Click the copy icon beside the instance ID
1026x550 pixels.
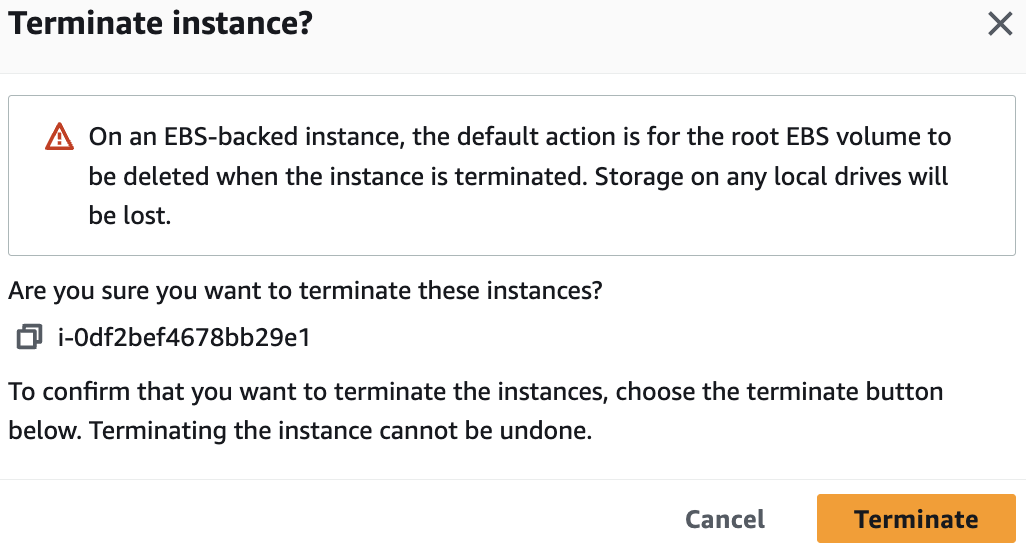point(29,337)
